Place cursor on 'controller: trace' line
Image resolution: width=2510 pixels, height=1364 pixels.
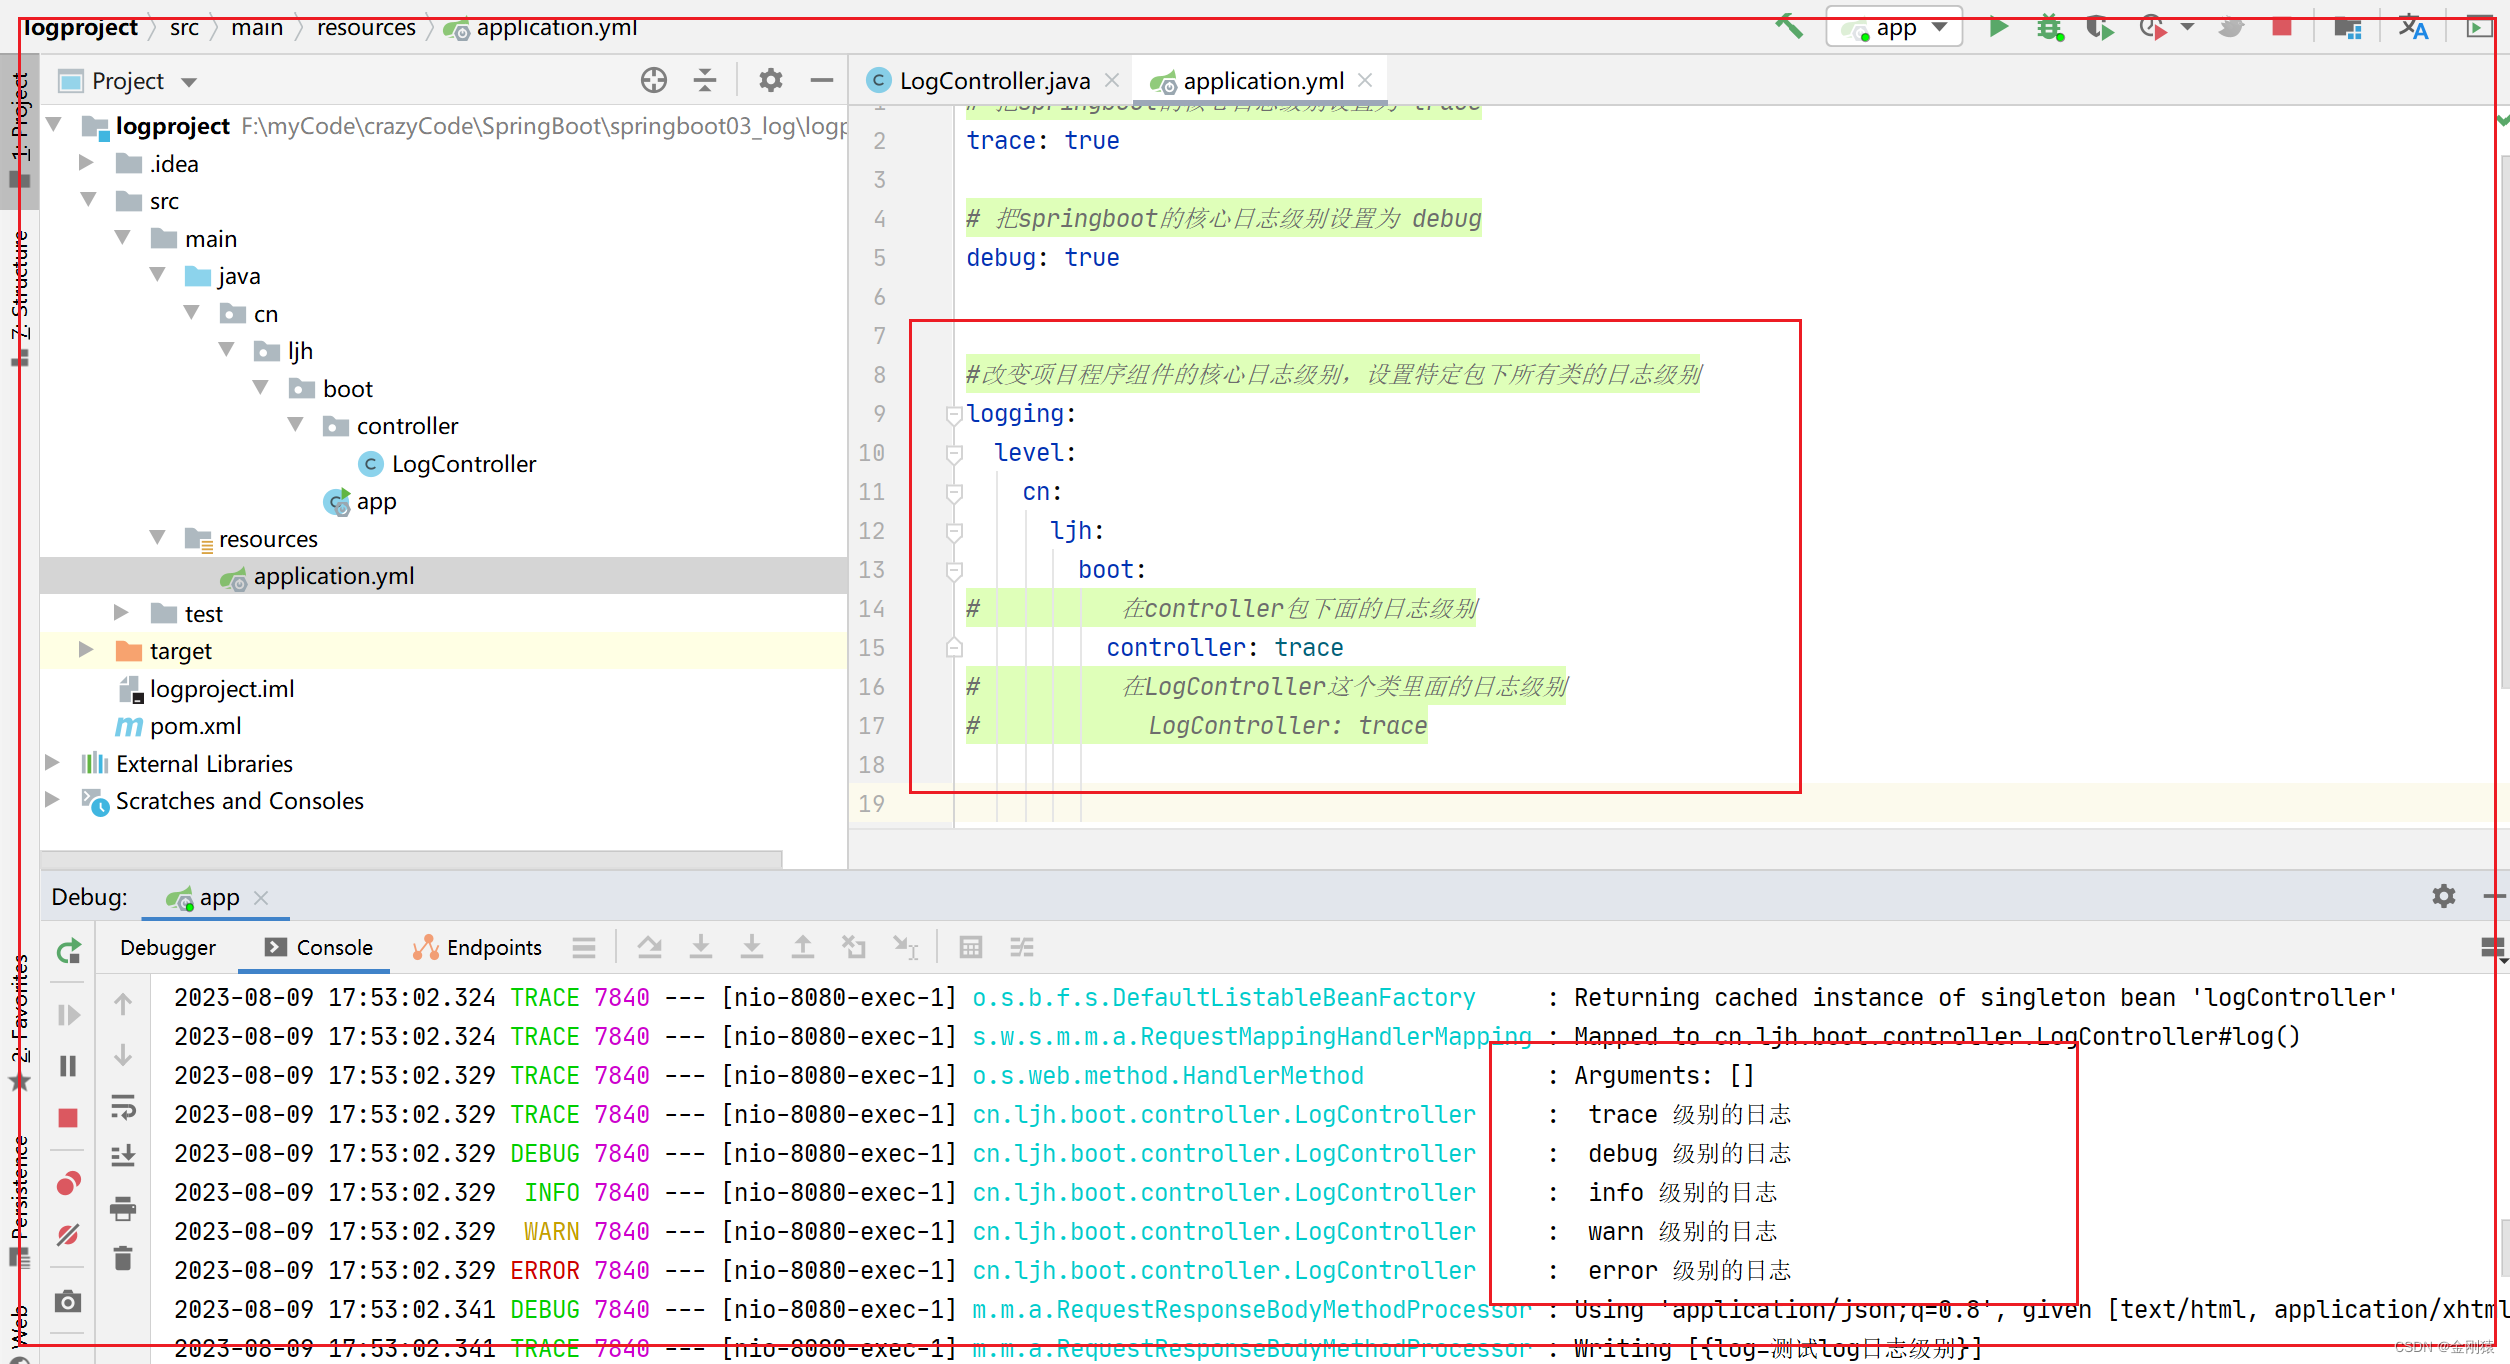1224,647
